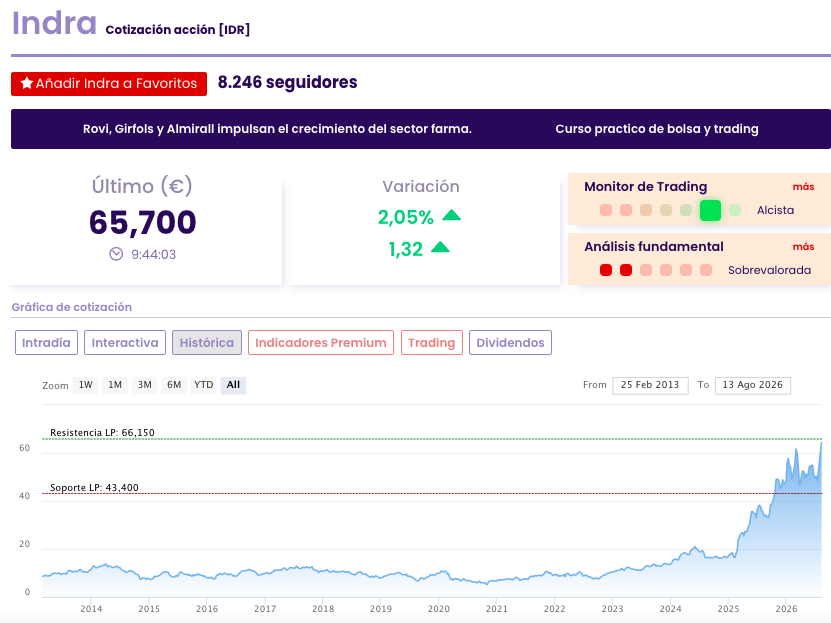The width and height of the screenshot is (831, 623).
Task: Click the green up arrow beside 1,32
Action: [440, 247]
